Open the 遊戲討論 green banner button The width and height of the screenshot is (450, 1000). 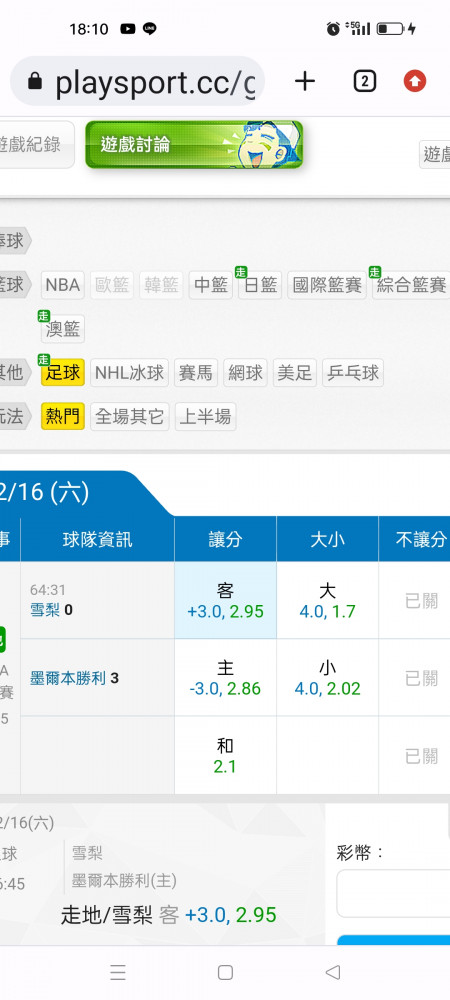pos(194,145)
